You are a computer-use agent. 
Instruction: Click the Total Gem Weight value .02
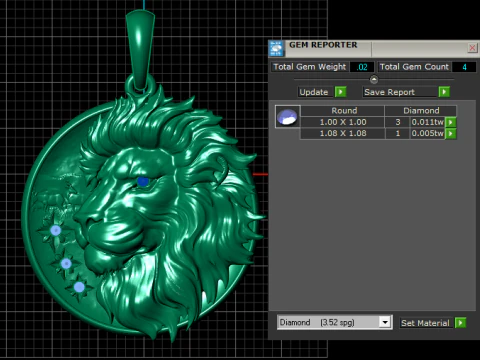pos(362,67)
